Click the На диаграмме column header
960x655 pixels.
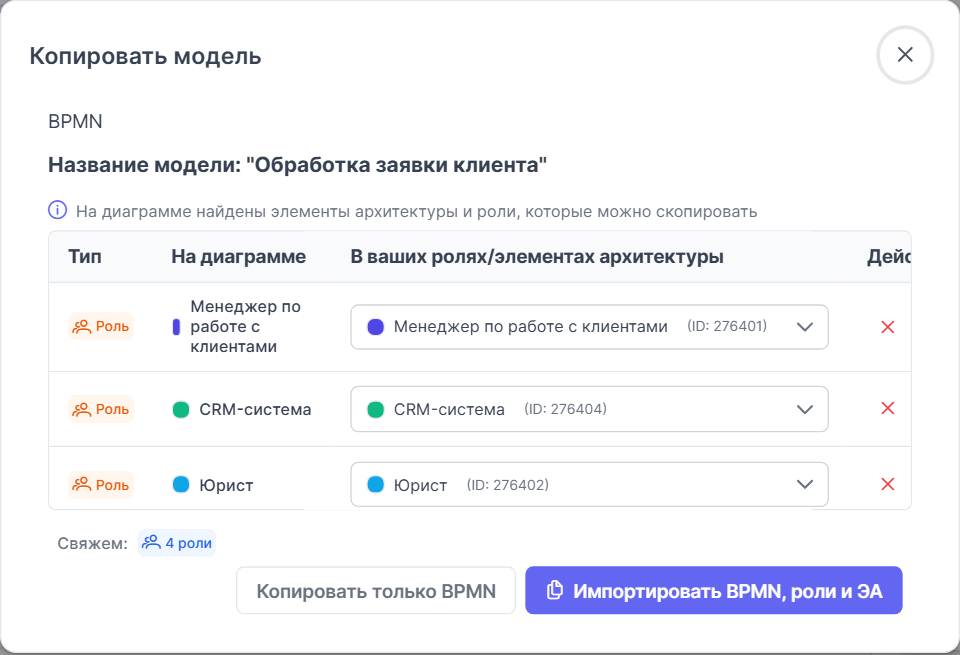coord(239,256)
